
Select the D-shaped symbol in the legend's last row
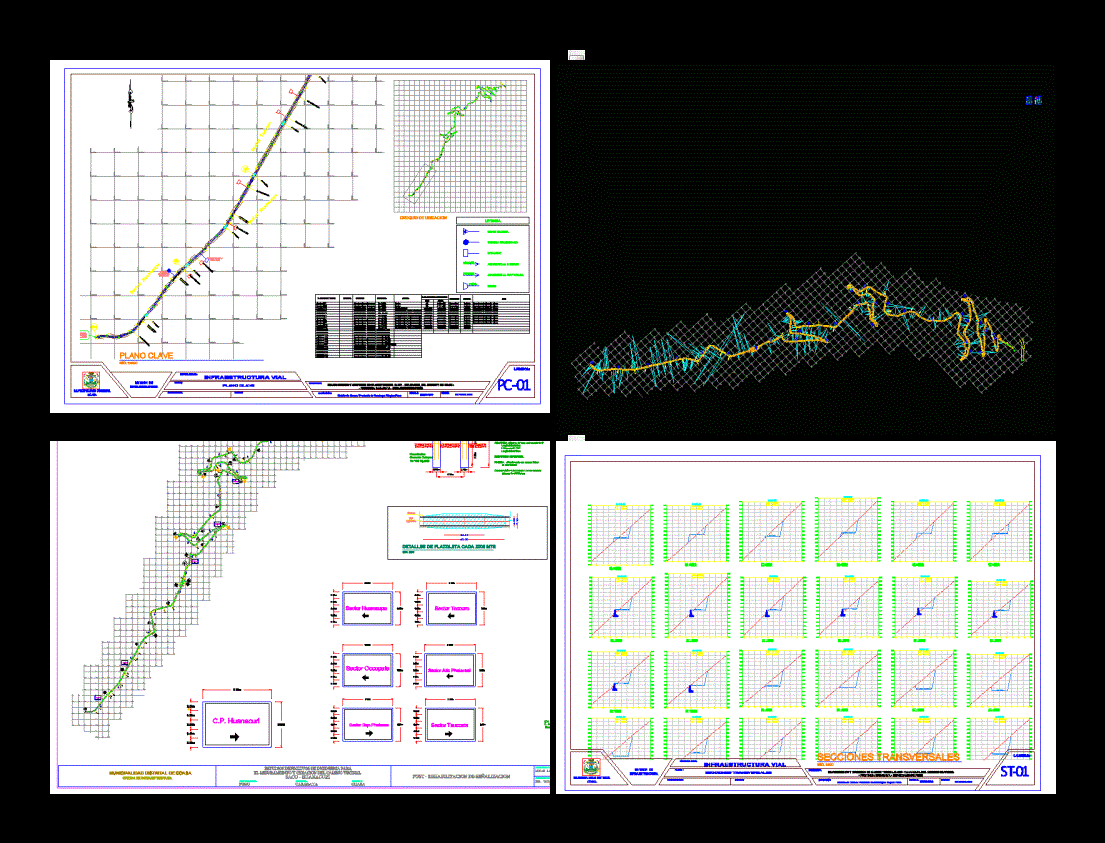point(466,285)
